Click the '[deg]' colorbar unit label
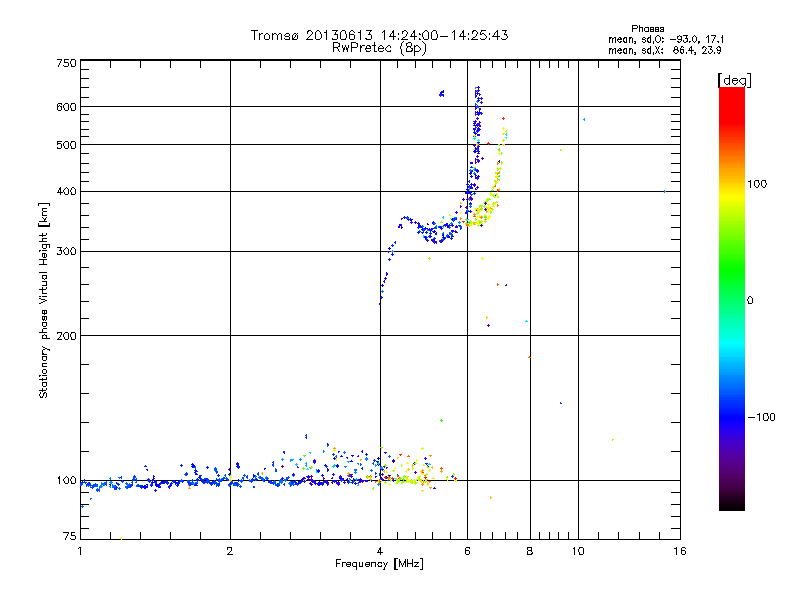Screen dimensions: 800x600 (734, 80)
